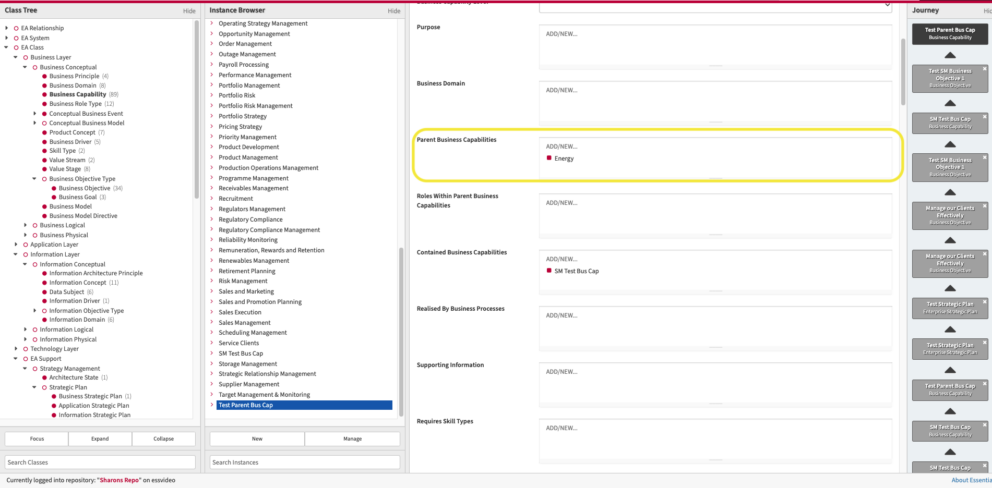Click the Expand button under Class Tree
The image size is (992, 488).
pos(100,439)
